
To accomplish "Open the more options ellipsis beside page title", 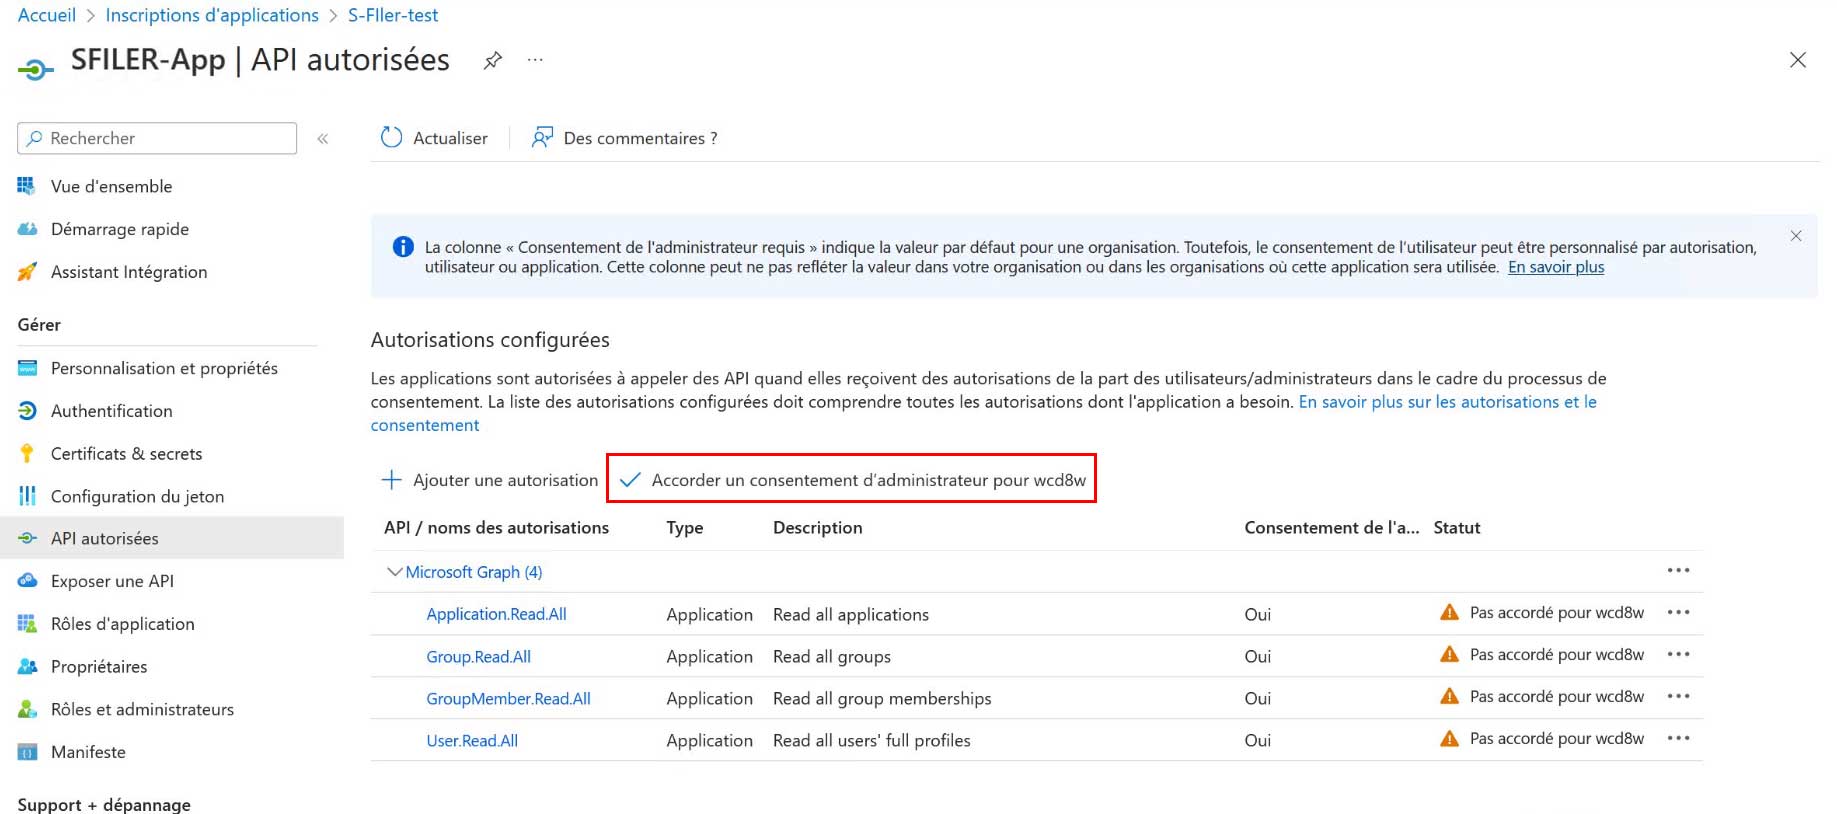I will (536, 60).
